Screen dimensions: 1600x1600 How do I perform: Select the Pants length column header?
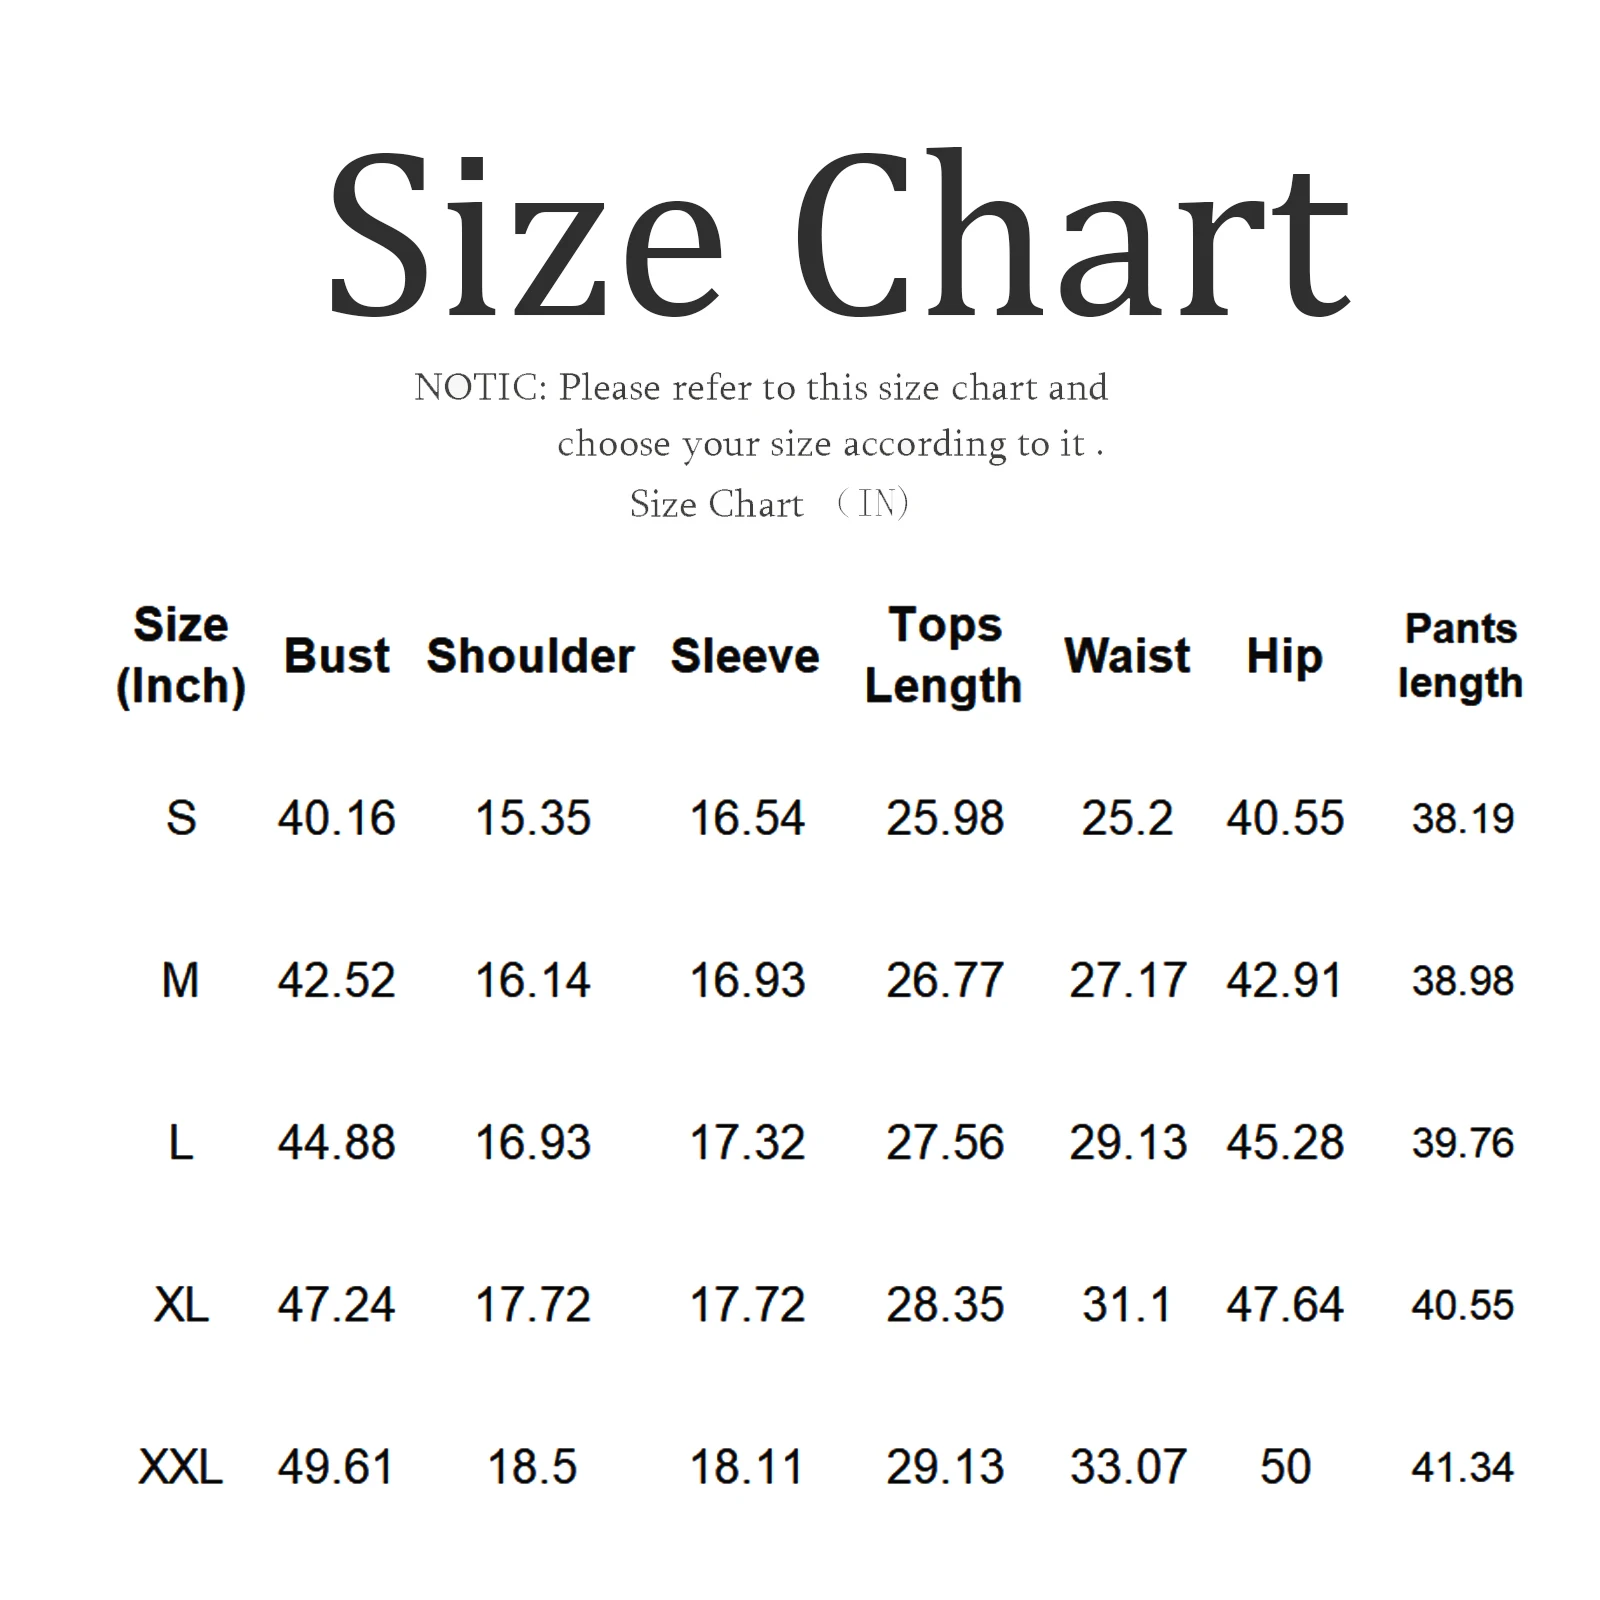1460,656
